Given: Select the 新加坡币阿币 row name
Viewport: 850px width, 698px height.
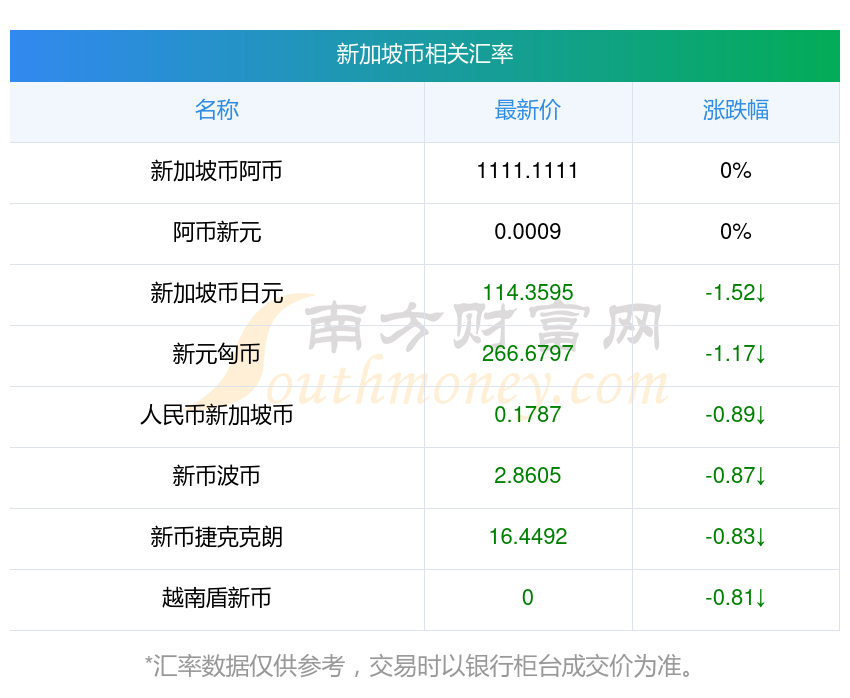Looking at the screenshot, I should click(x=217, y=171).
